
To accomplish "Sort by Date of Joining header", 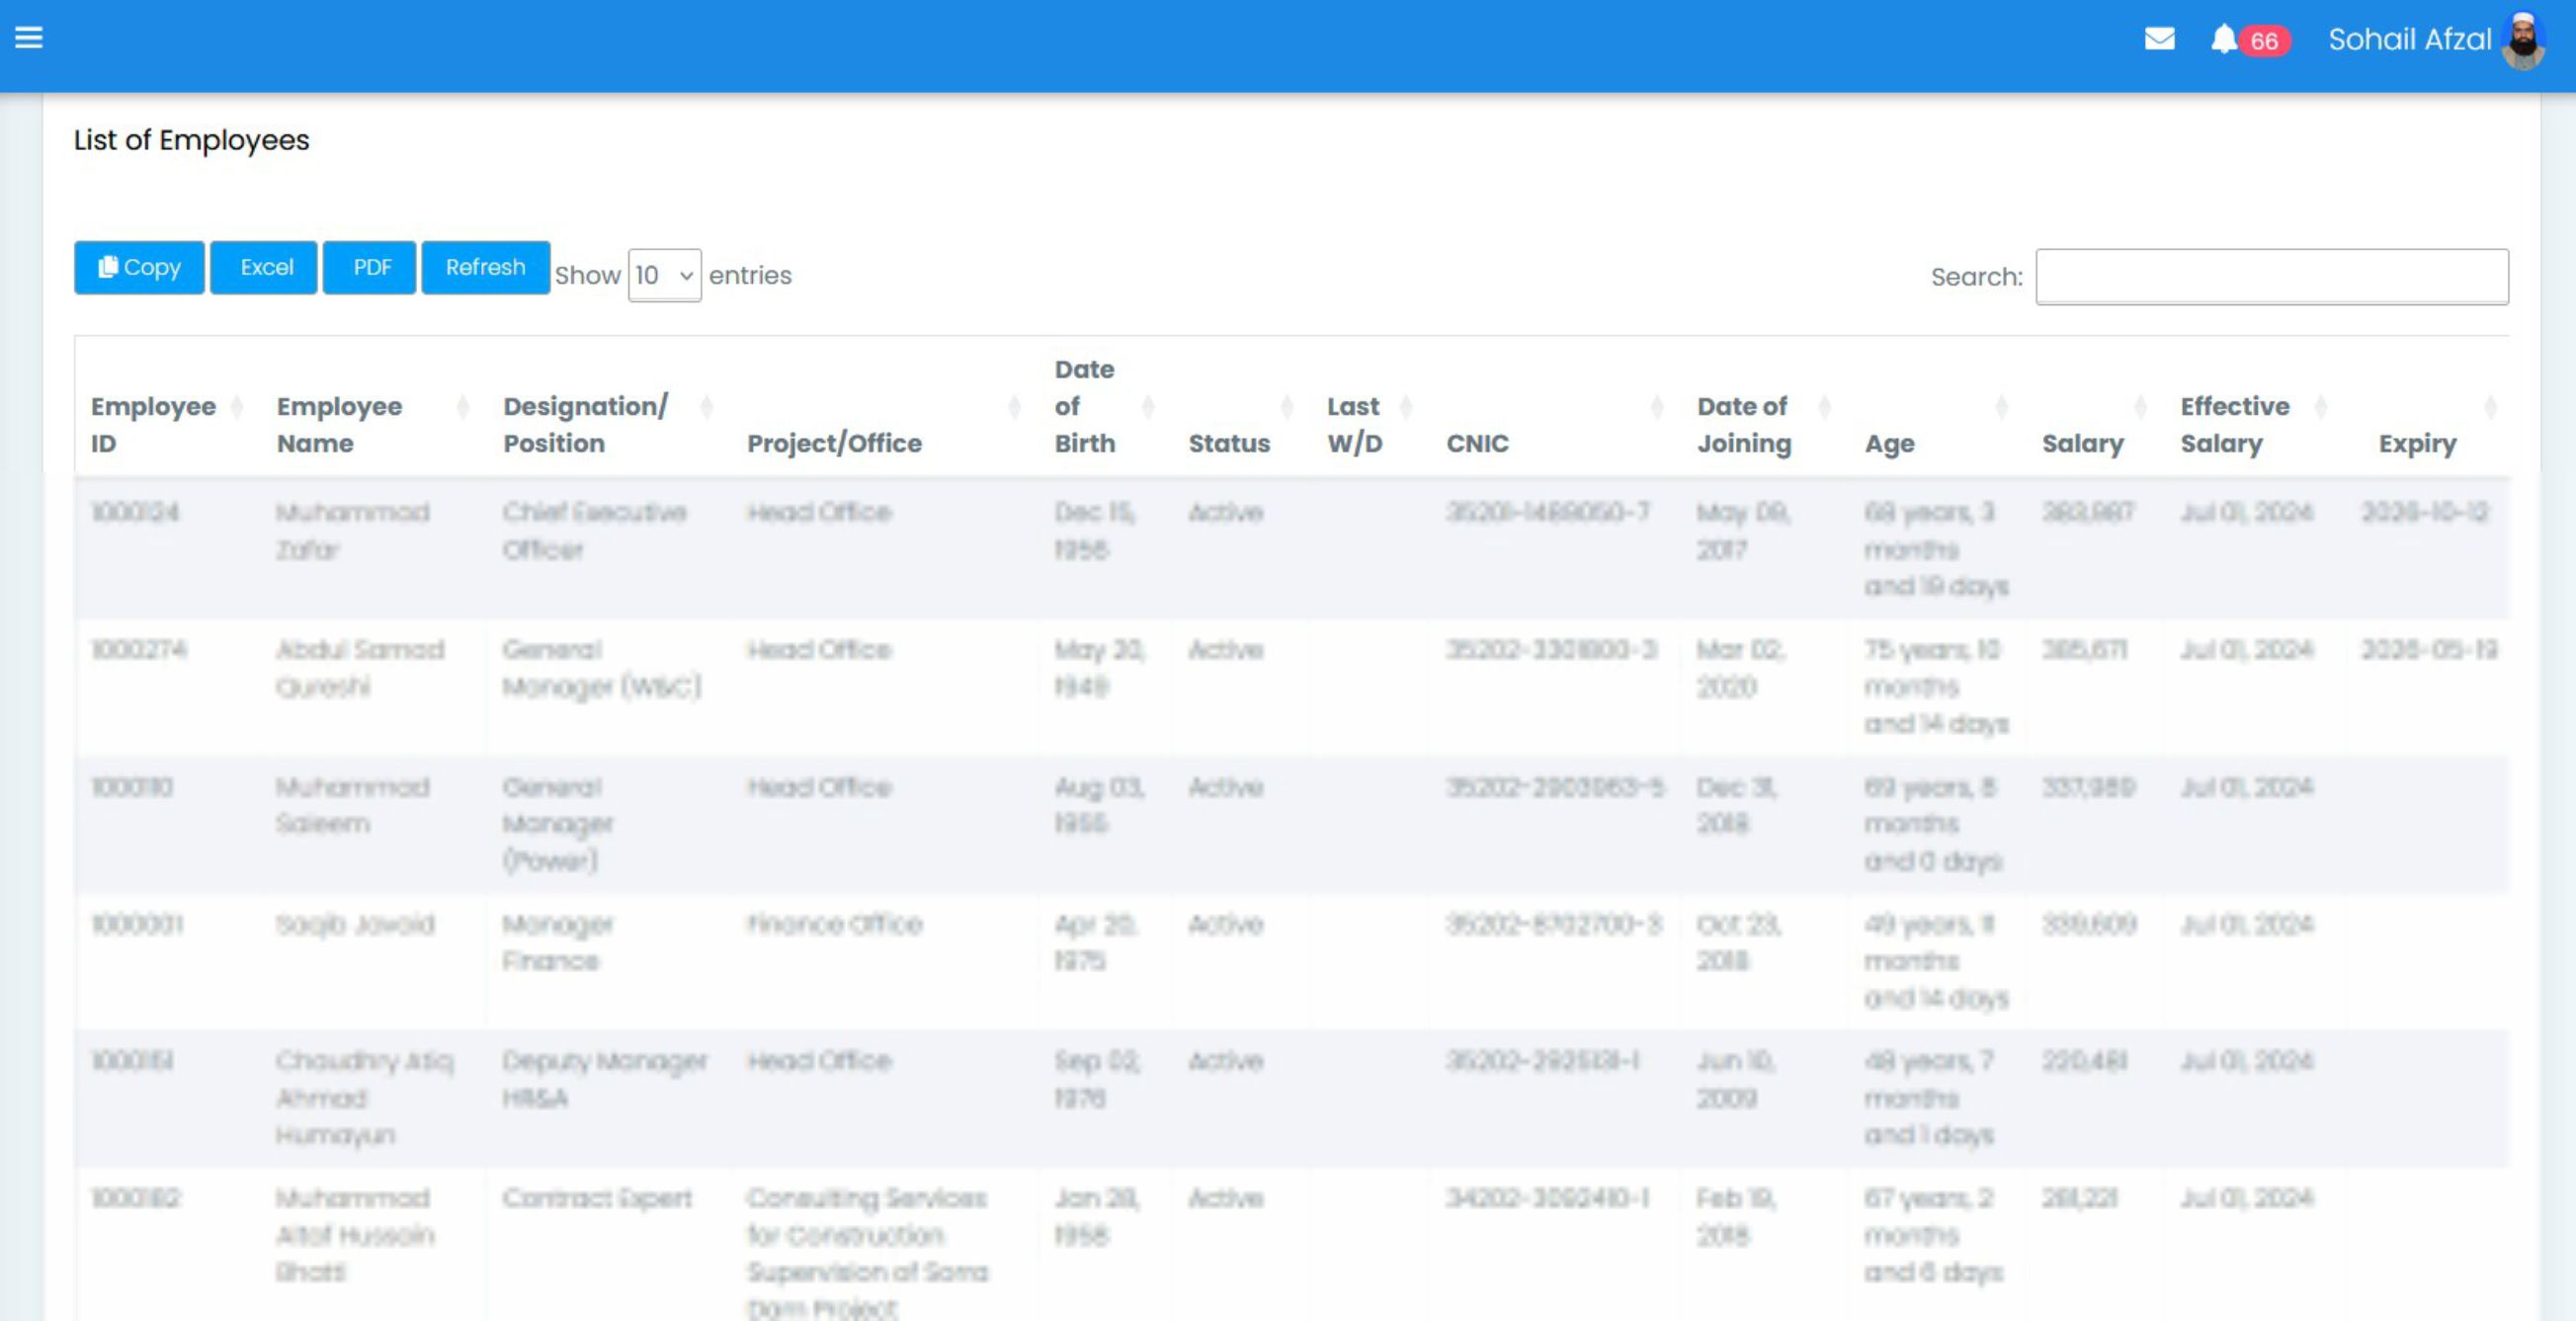I will pos(1743,424).
